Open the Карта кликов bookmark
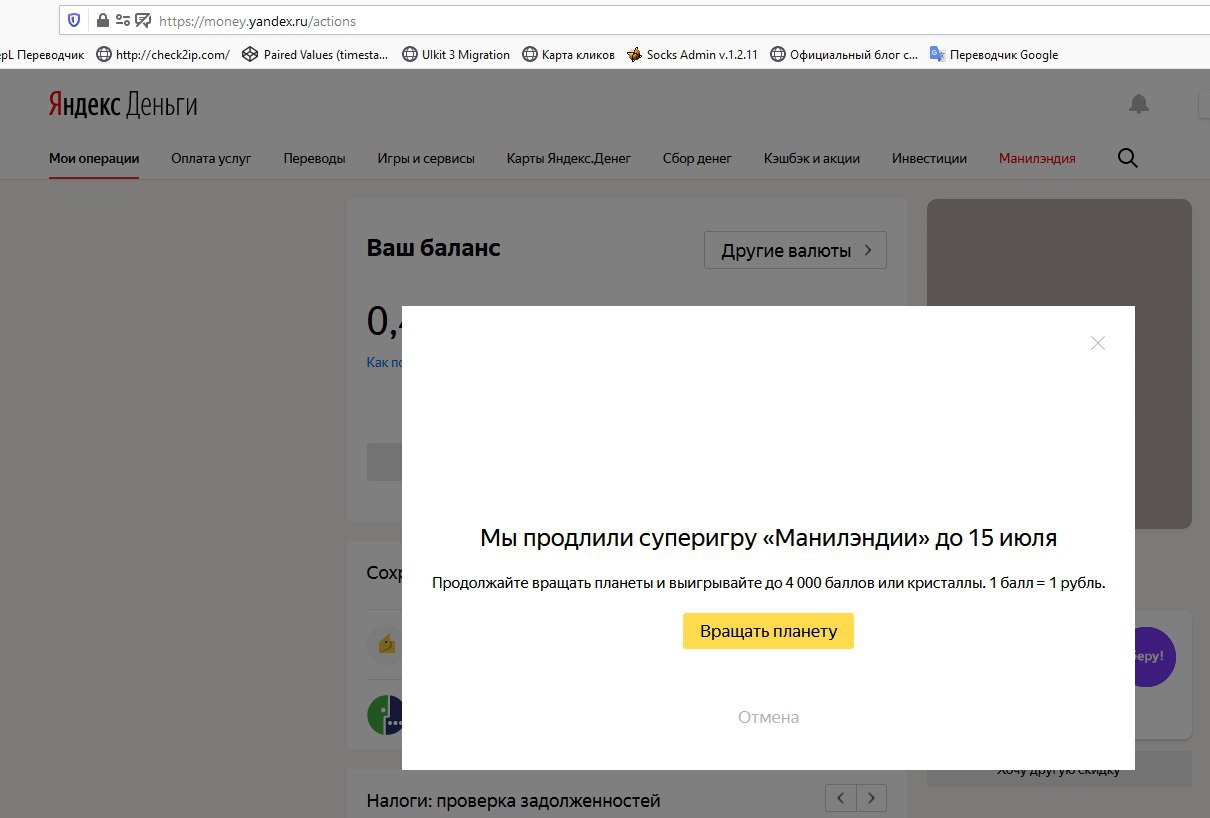1210x818 pixels. [569, 55]
